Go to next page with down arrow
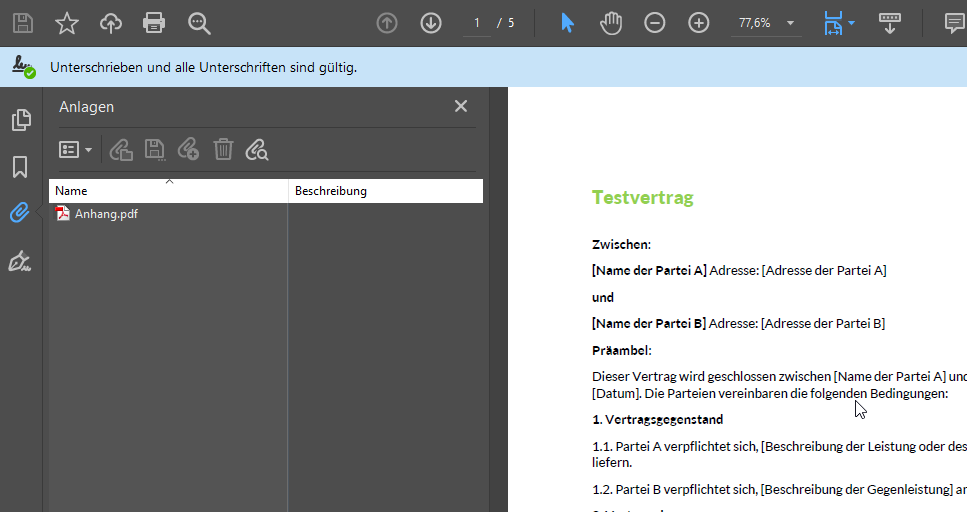The image size is (967, 512). pos(431,23)
